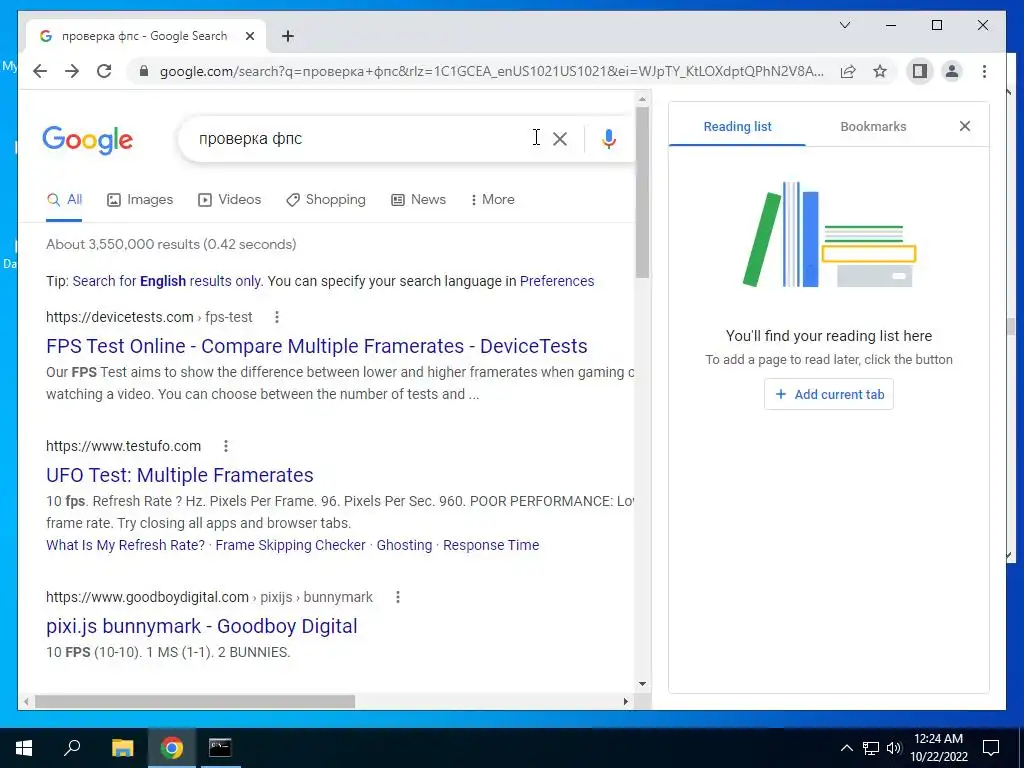Show hidden system tray icons
1024x768 pixels.
(x=846, y=748)
